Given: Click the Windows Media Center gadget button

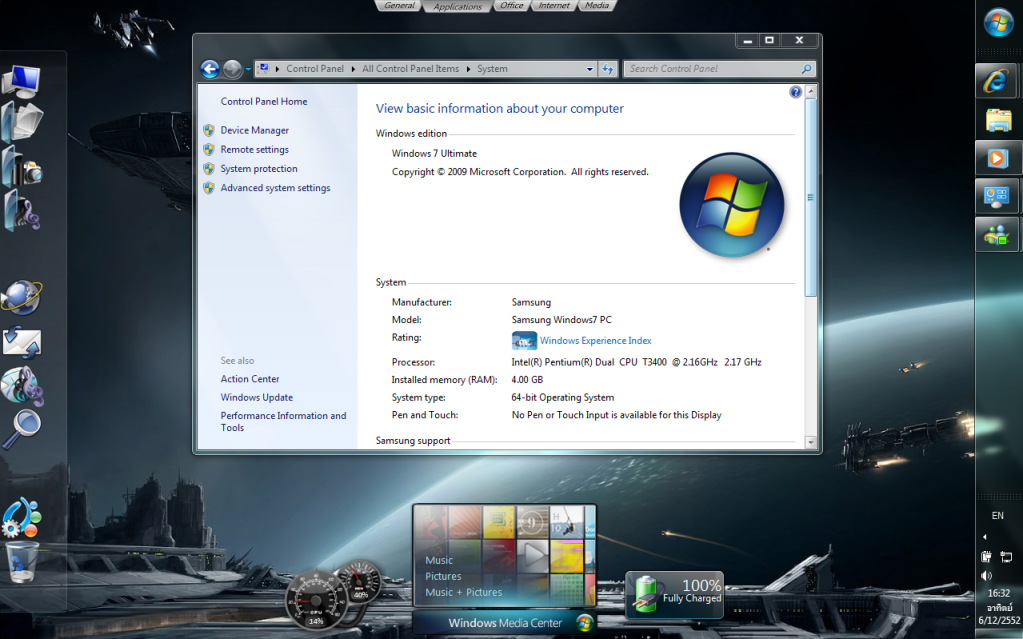Looking at the screenshot, I should (504, 623).
